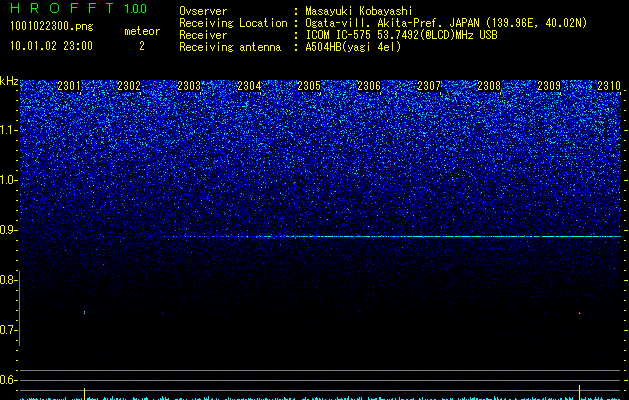The image size is (629, 400).
Task: Click the Receiver field label
Action: [203, 35]
